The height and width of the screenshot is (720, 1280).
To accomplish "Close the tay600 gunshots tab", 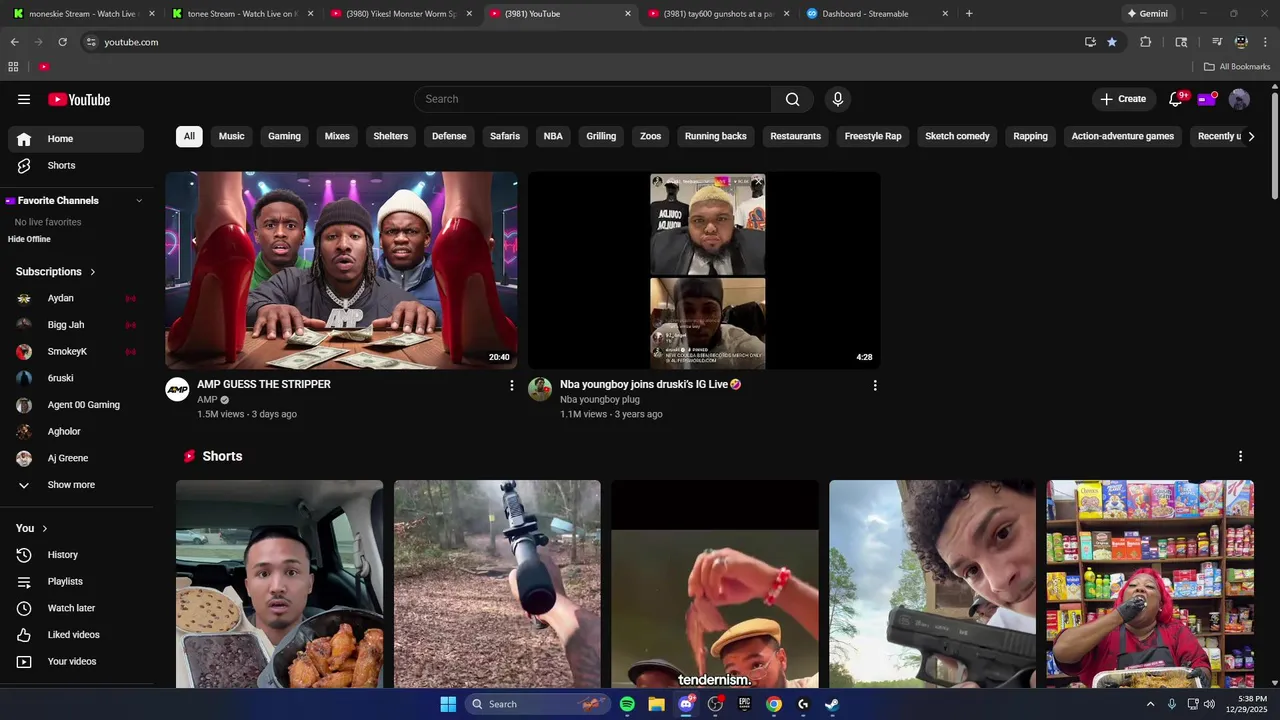I will (x=786, y=14).
